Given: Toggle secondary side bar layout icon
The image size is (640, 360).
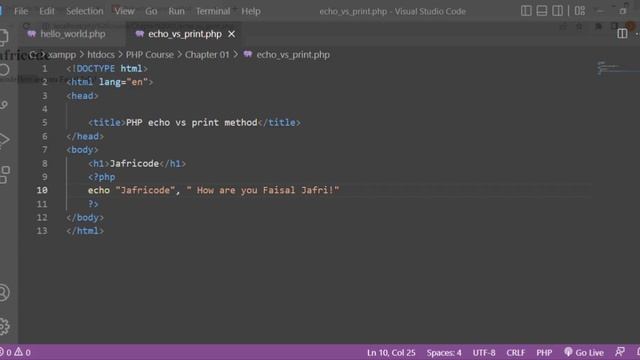Looking at the screenshot, I should pos(557,11).
